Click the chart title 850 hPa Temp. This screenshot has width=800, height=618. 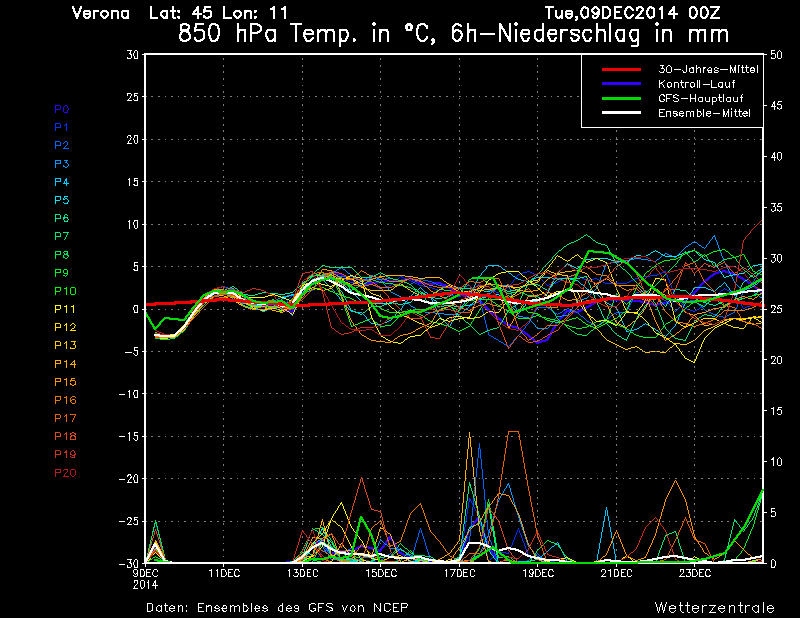453,34
